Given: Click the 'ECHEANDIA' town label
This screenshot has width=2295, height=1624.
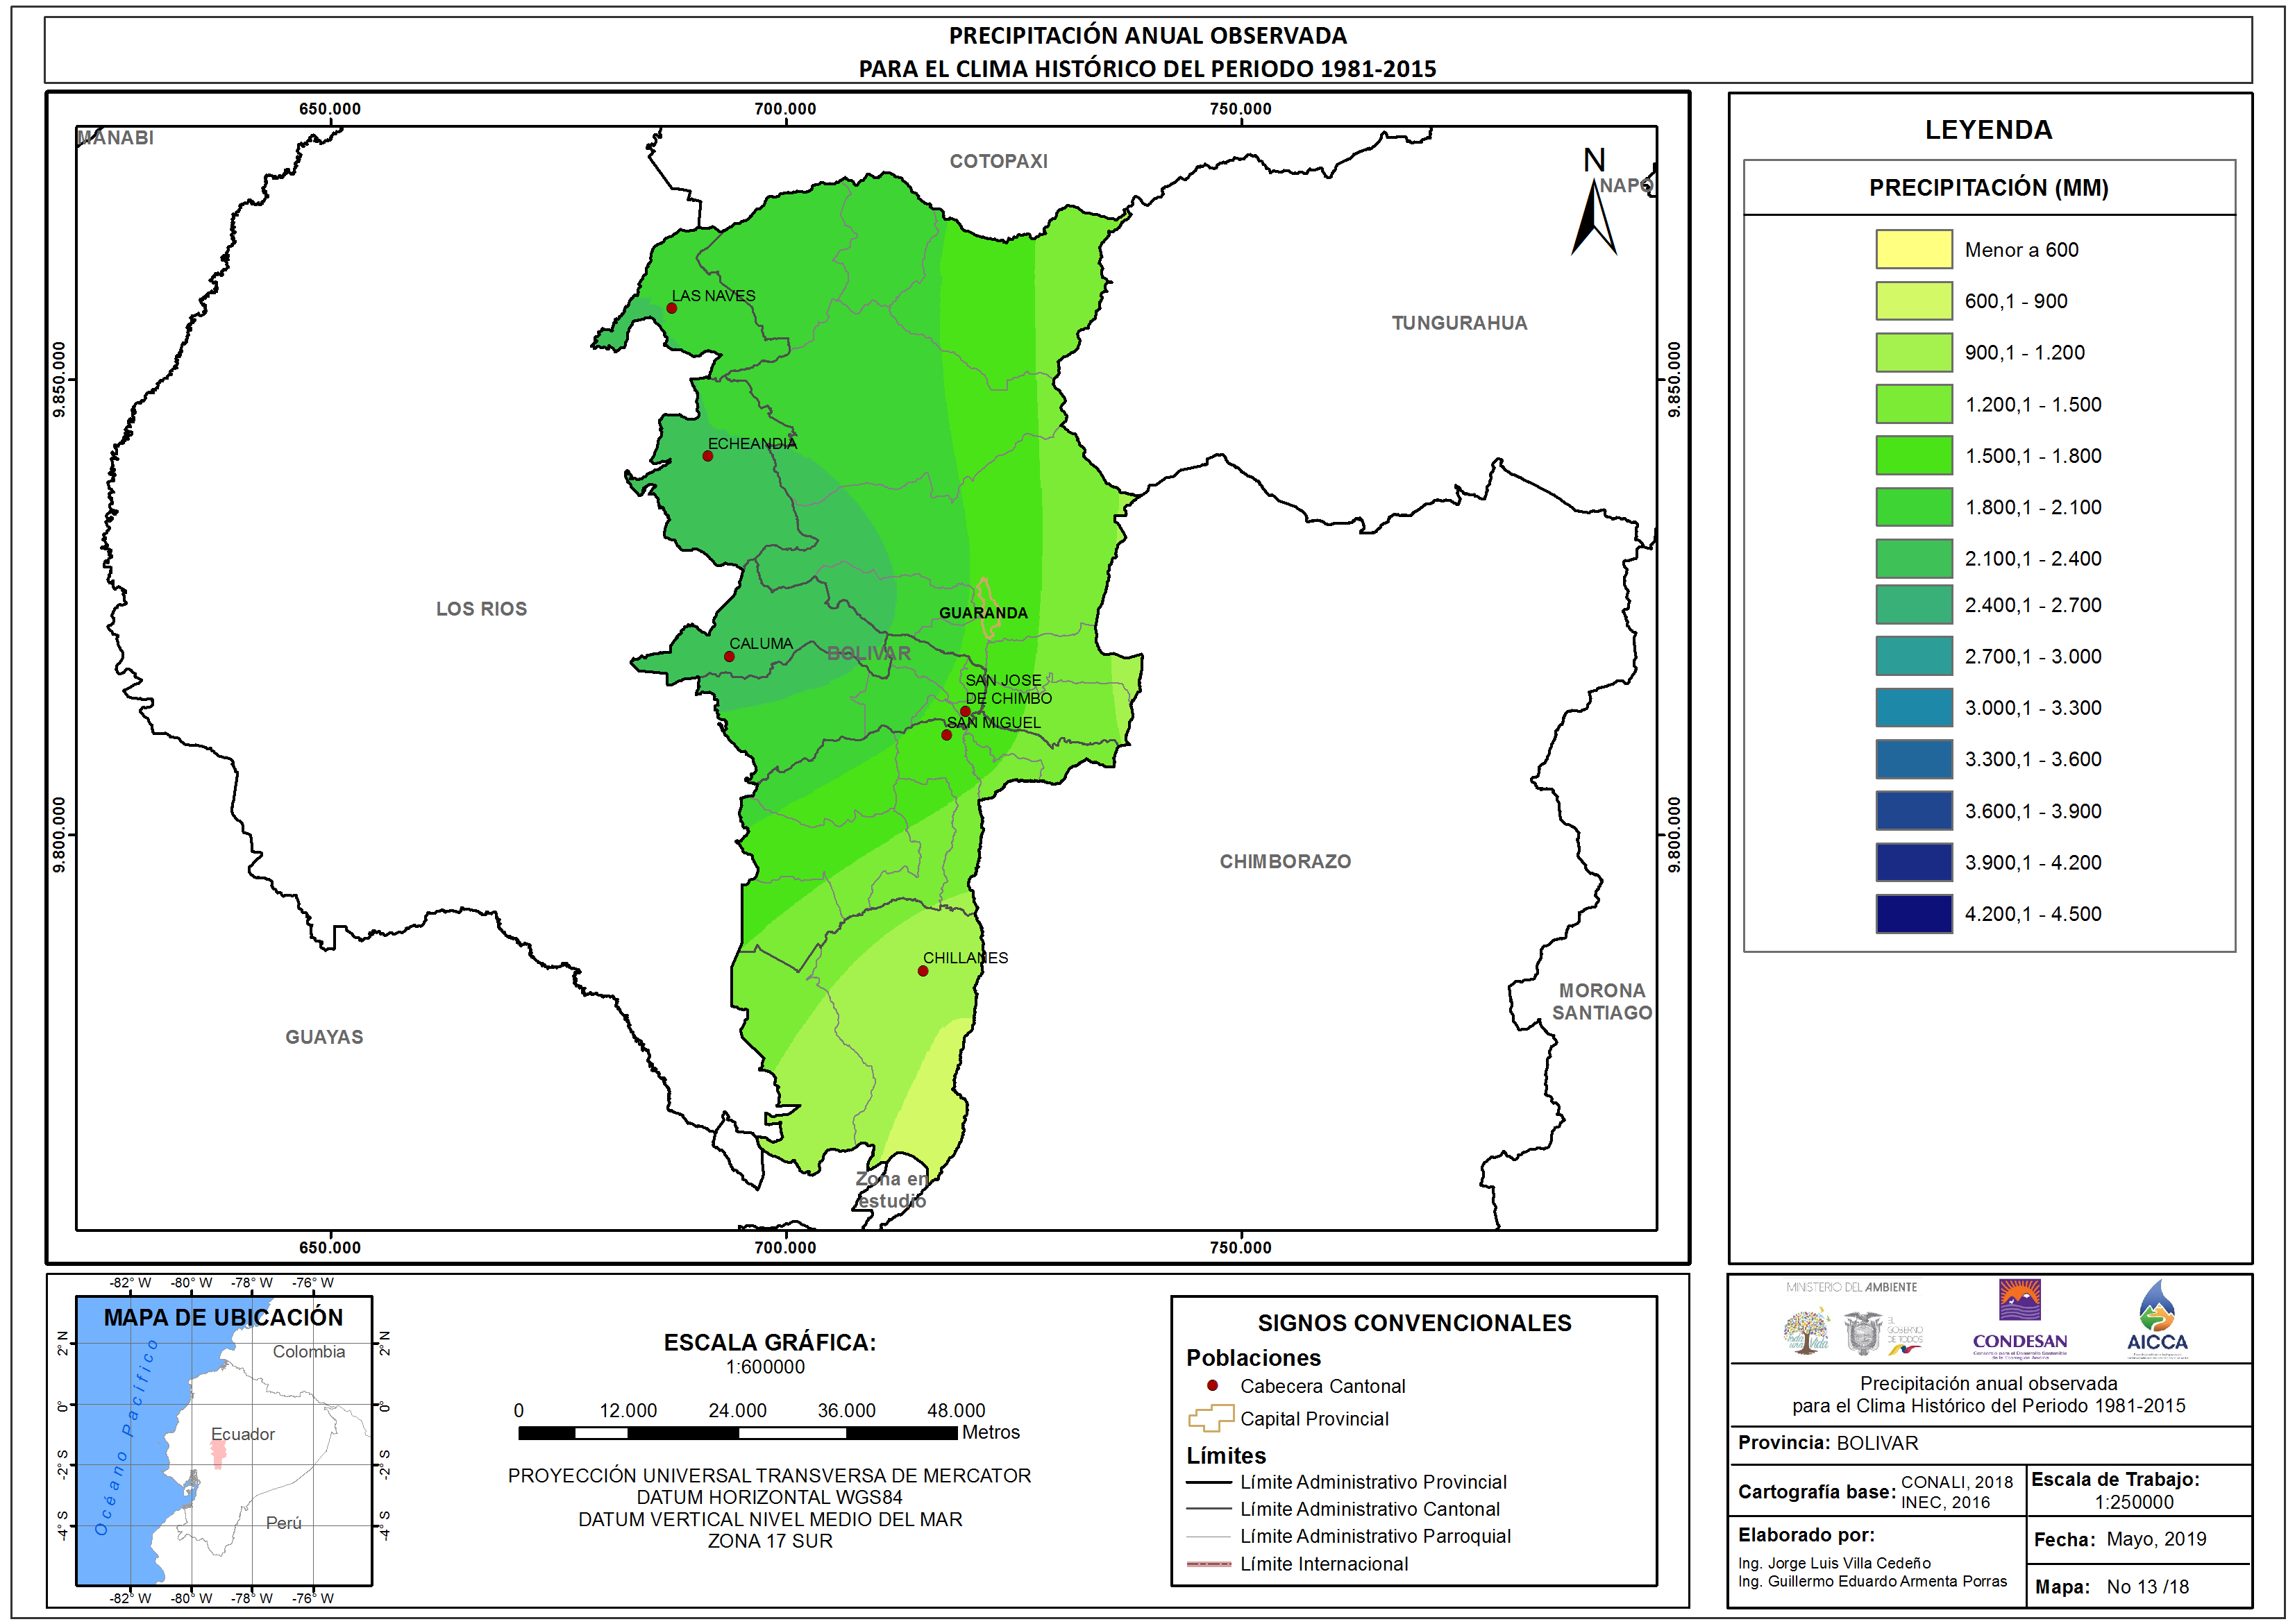Looking at the screenshot, I should [x=752, y=444].
